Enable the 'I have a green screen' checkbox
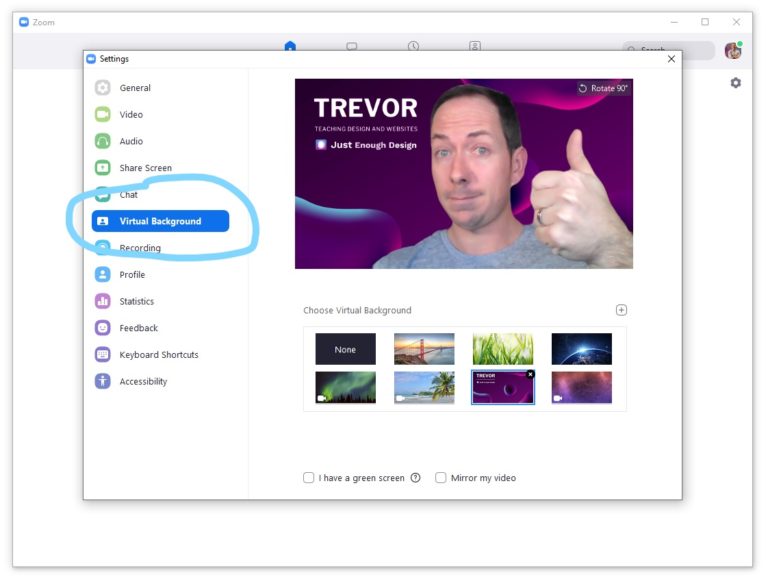 [309, 478]
